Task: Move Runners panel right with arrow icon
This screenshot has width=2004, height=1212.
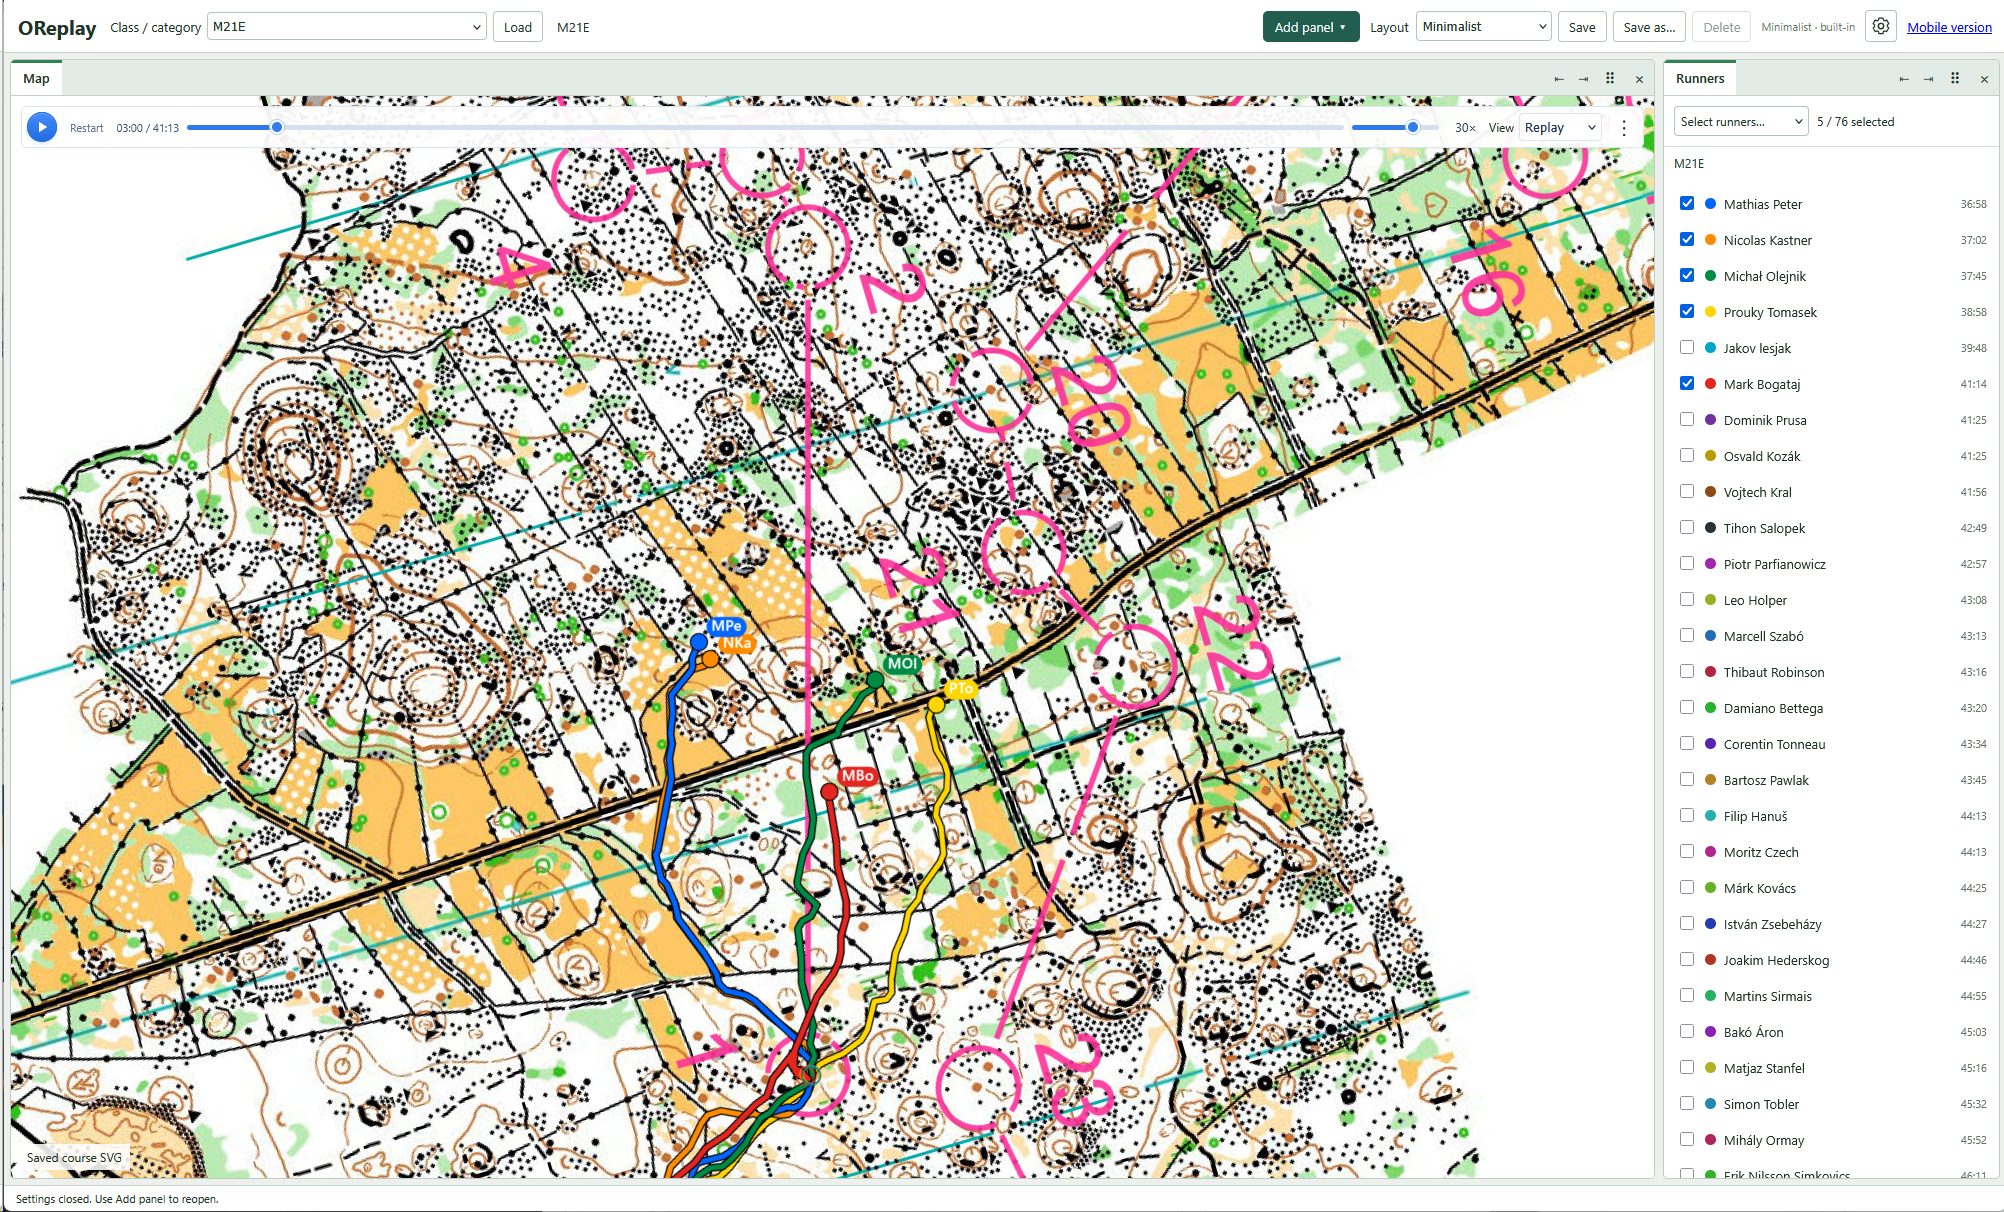Action: [x=1928, y=79]
